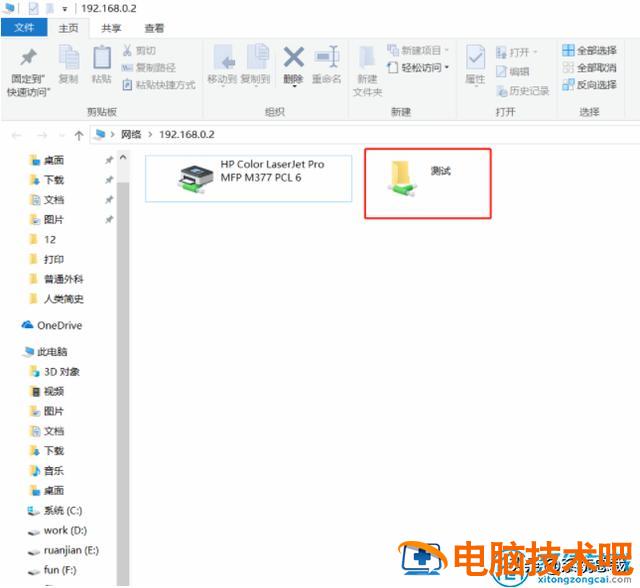Select the HP Color LaserJet Pro printer
Viewport: 640px width, 588px height.
pos(248,178)
